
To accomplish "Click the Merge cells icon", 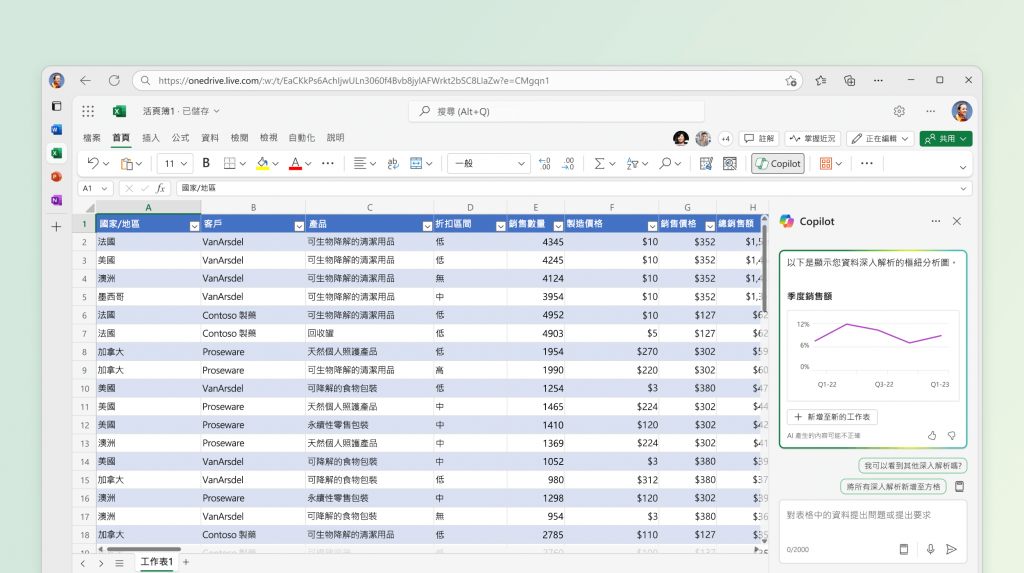I will click(x=416, y=163).
